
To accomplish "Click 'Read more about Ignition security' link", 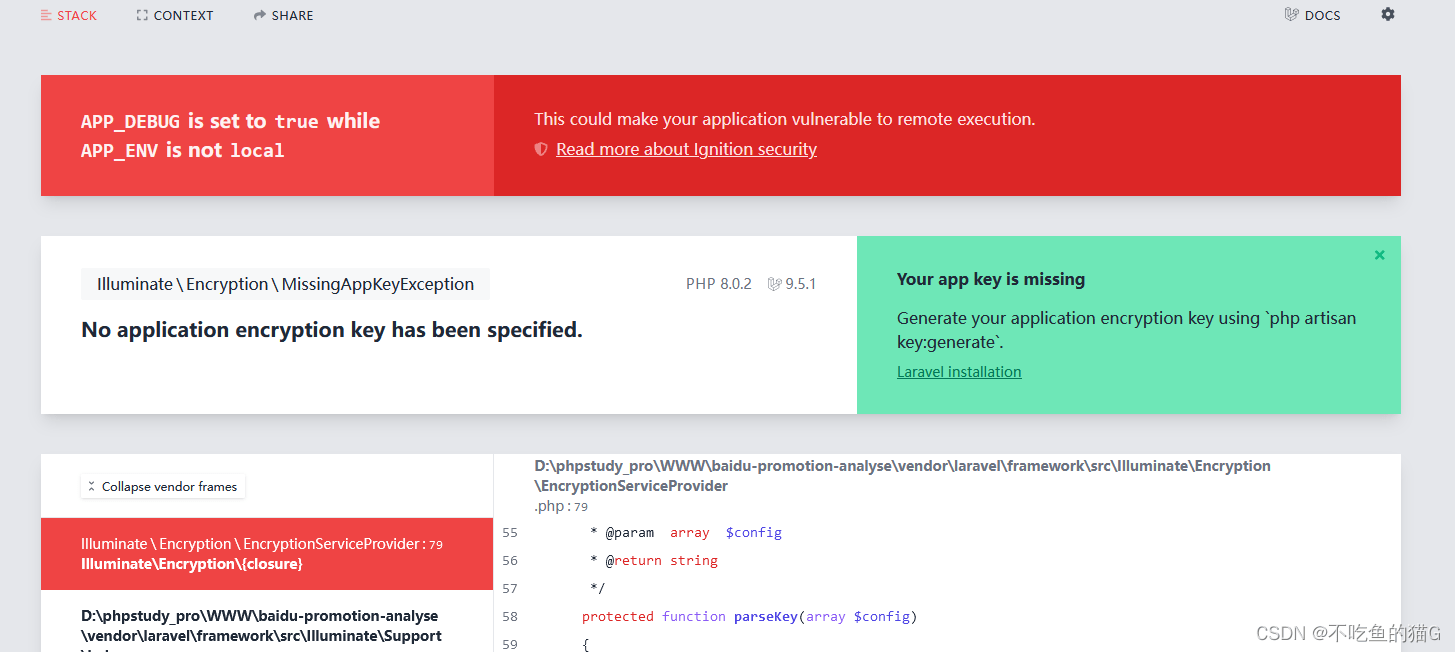I will click(686, 149).
